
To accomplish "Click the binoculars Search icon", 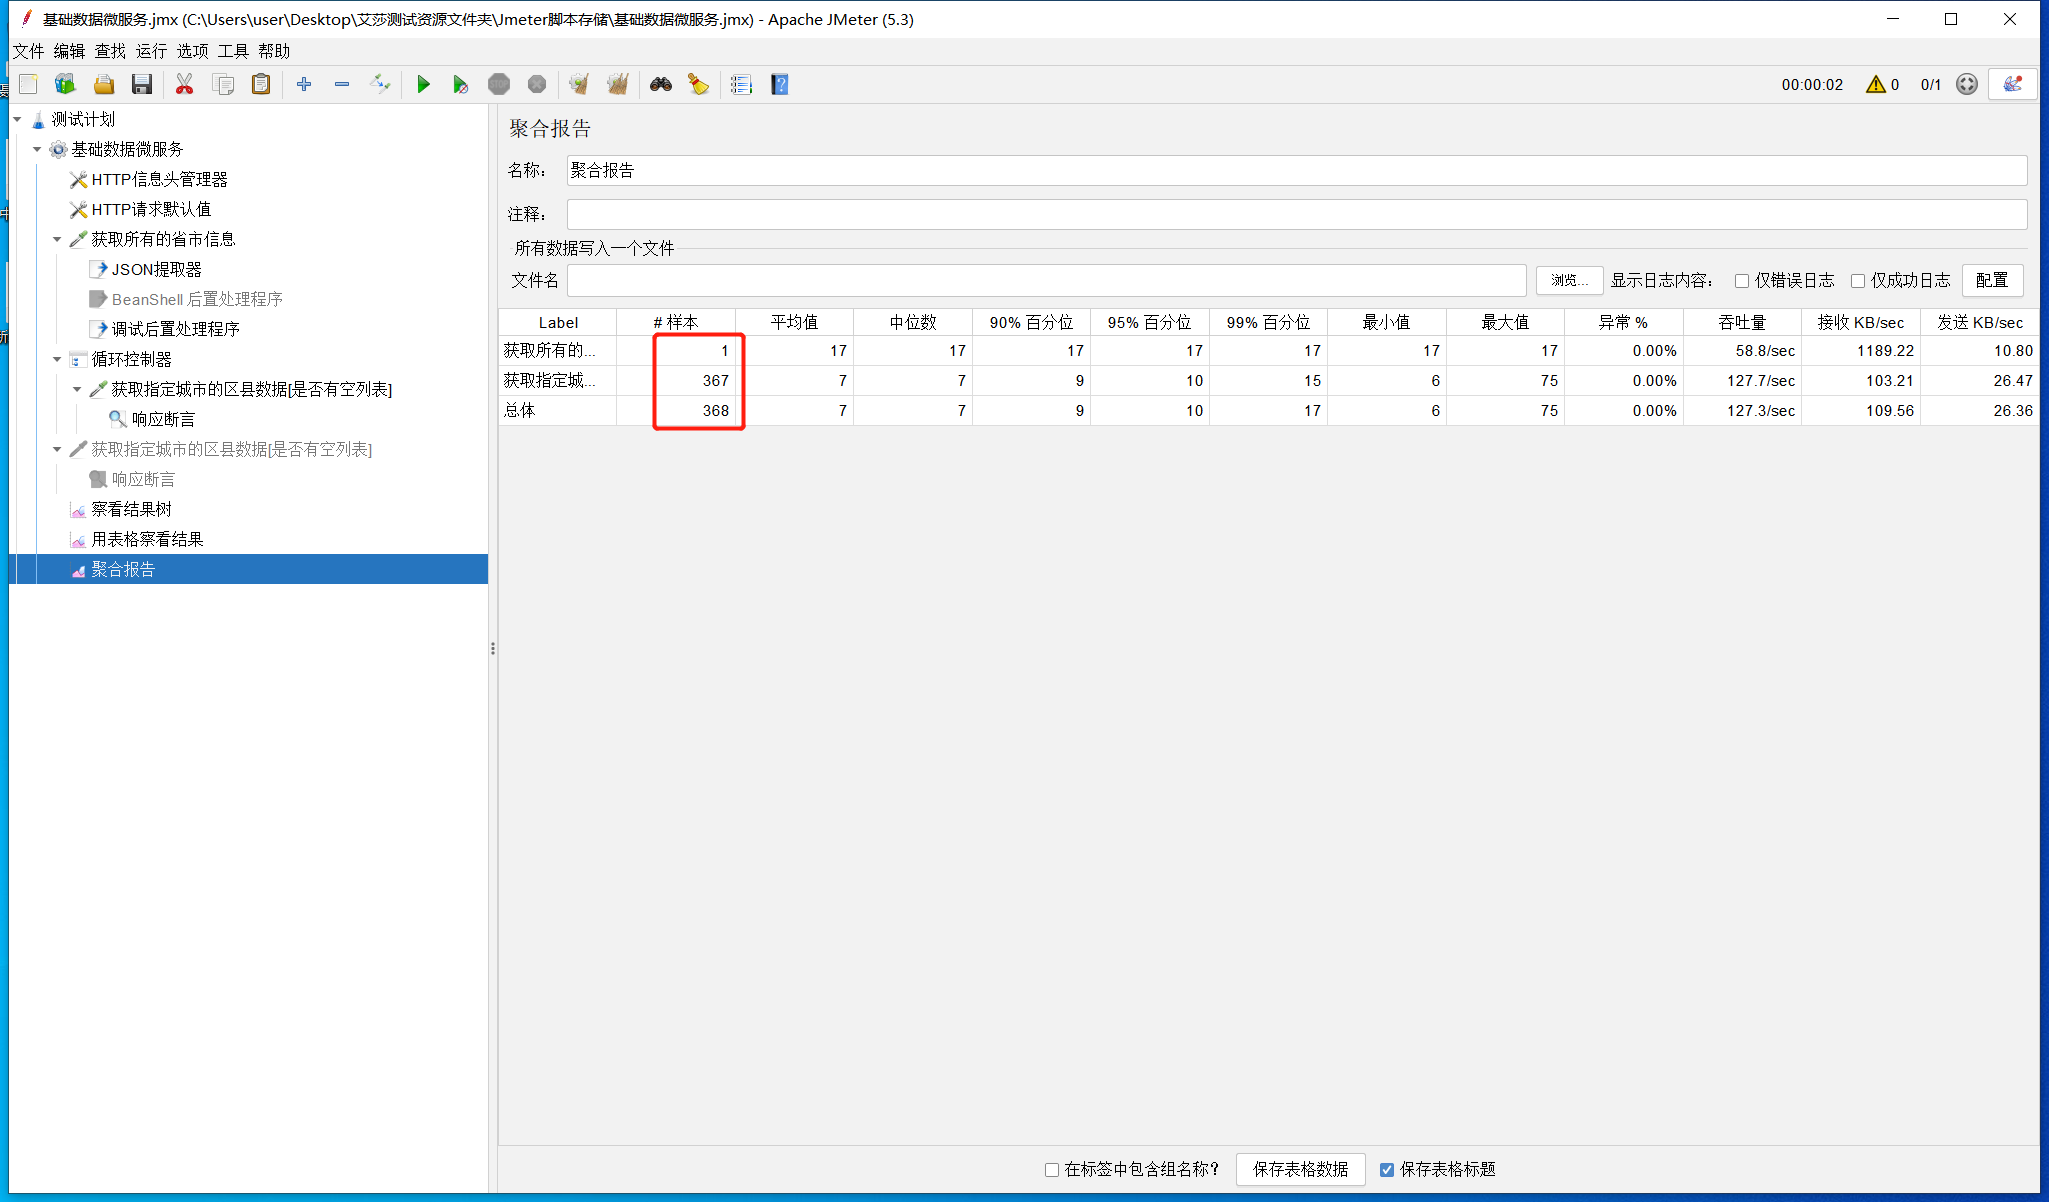I will click(660, 85).
